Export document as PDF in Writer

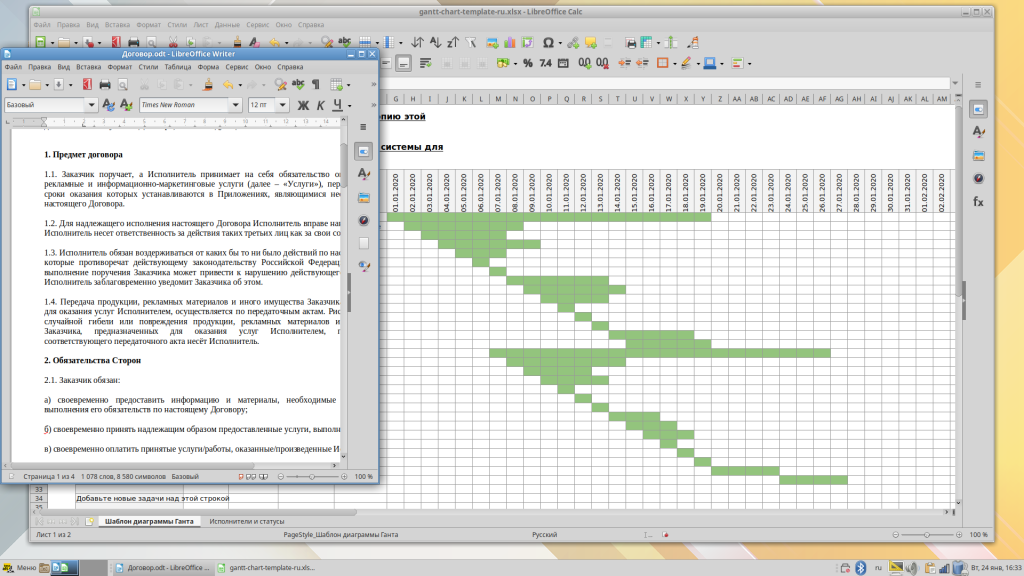tap(87, 85)
